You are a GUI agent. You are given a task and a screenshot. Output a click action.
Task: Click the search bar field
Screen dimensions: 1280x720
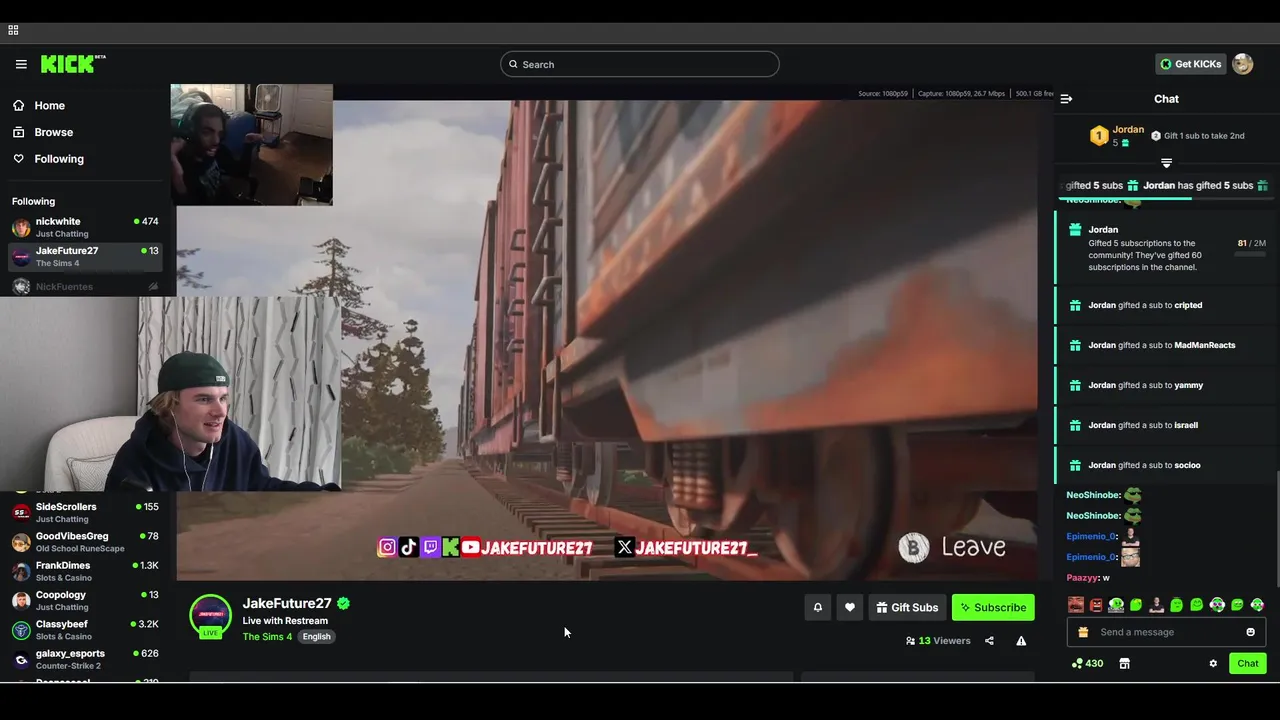click(640, 64)
